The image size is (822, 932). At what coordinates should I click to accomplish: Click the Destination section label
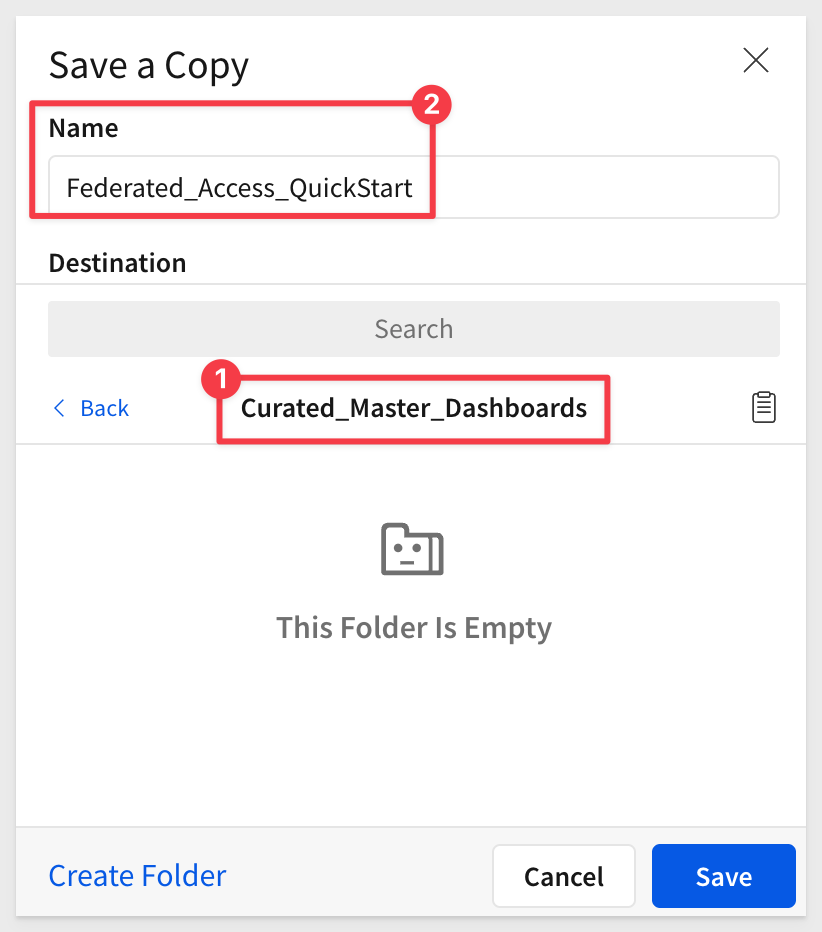(117, 263)
